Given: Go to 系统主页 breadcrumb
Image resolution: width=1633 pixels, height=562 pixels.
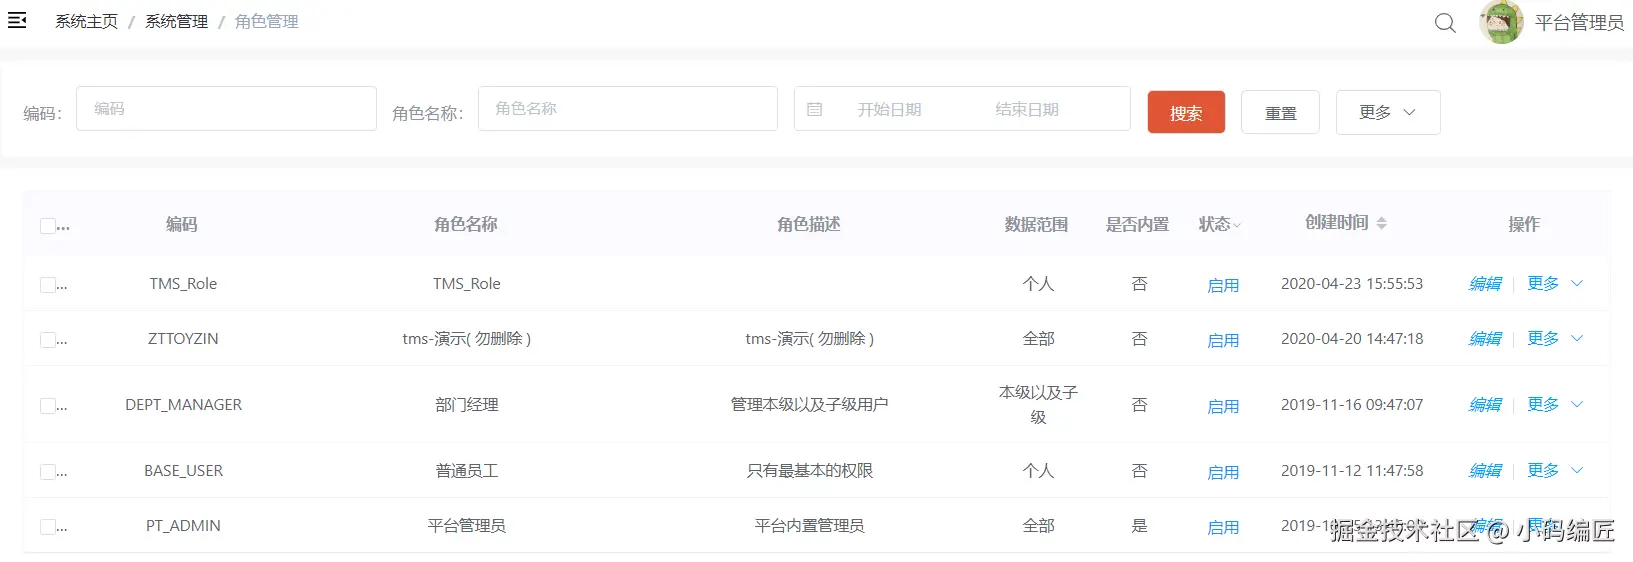Looking at the screenshot, I should coord(86,21).
